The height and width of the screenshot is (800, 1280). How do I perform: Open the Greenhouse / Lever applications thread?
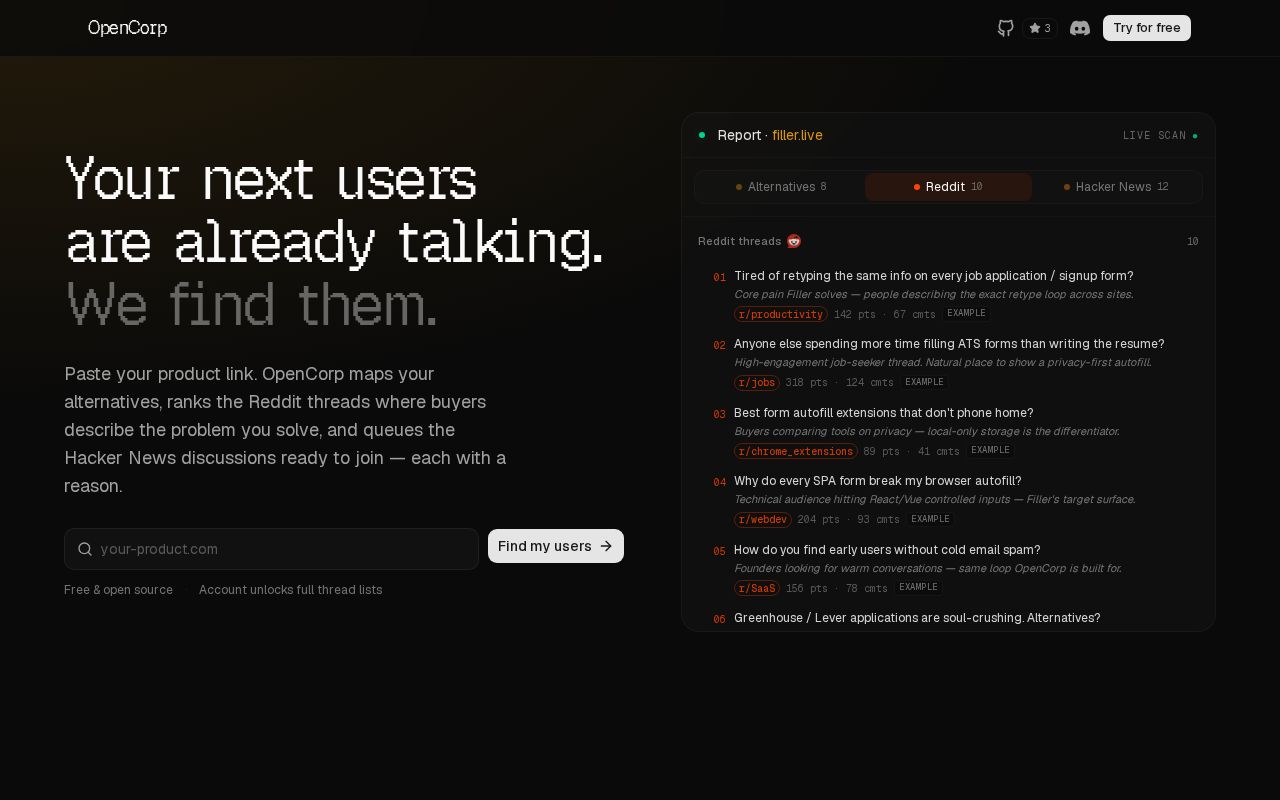coord(917,618)
